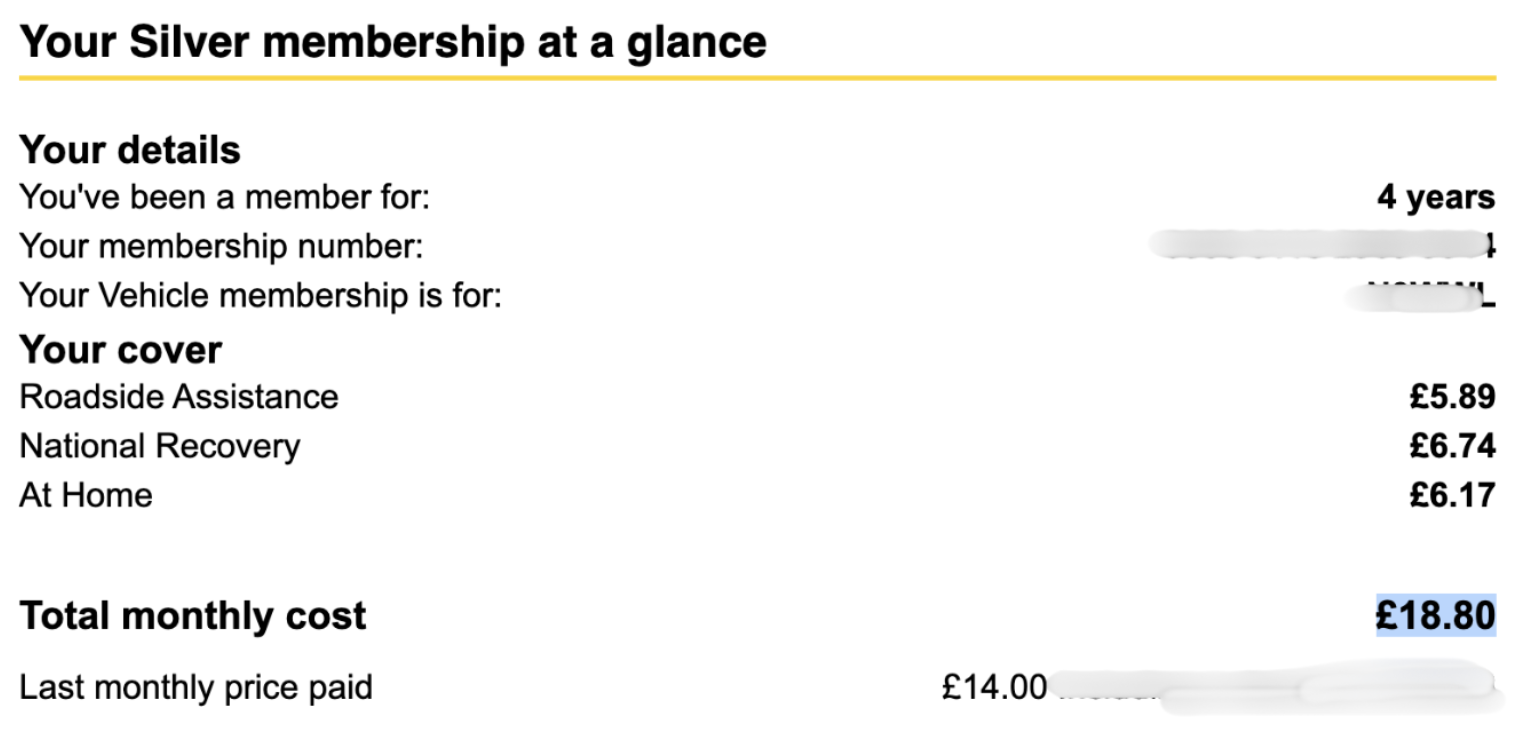Click the Silver membership at a glance heading
The height and width of the screenshot is (744, 1528).
393,41
